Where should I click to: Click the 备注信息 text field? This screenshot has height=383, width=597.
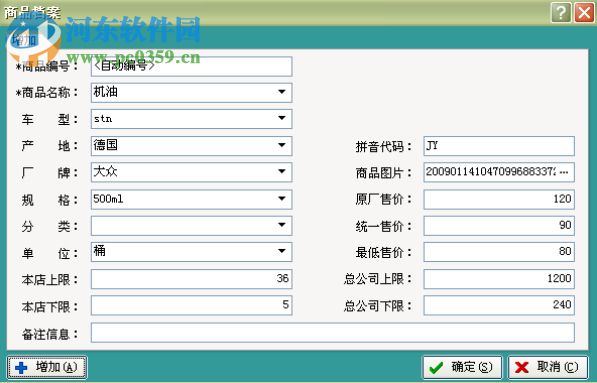332,332
